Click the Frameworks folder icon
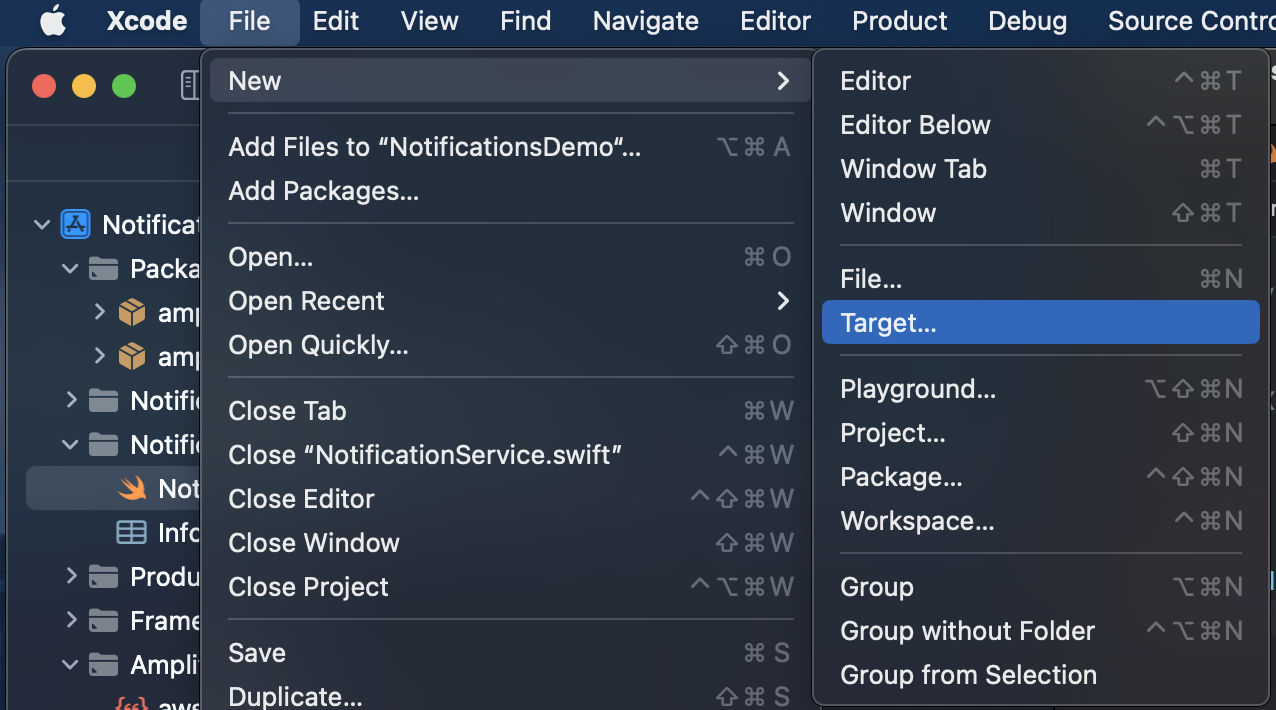Viewport: 1276px width, 710px height. (103, 621)
